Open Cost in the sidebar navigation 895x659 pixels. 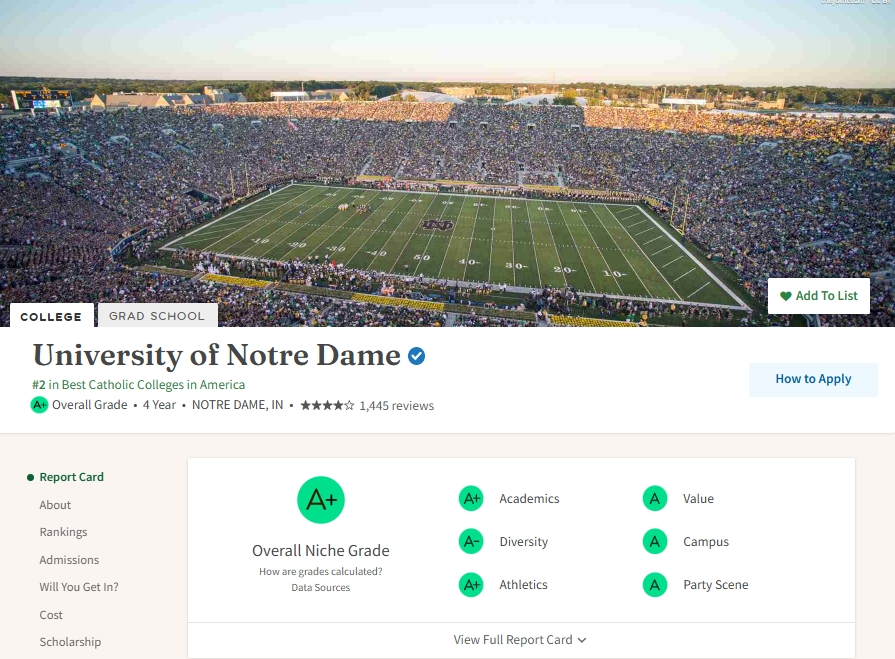[x=51, y=615]
